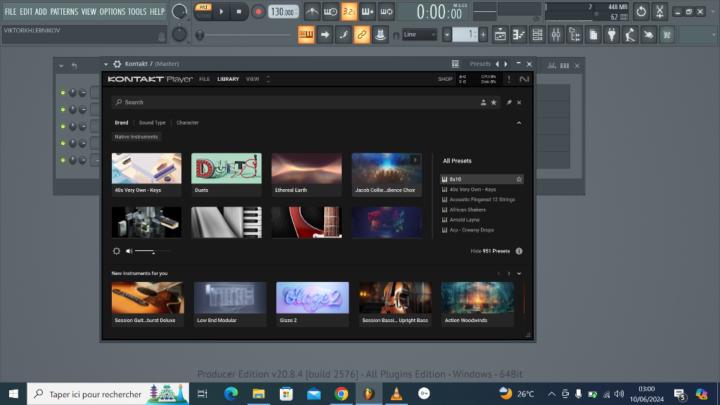
Task: Click the favorites star icon beside search
Action: tap(493, 102)
